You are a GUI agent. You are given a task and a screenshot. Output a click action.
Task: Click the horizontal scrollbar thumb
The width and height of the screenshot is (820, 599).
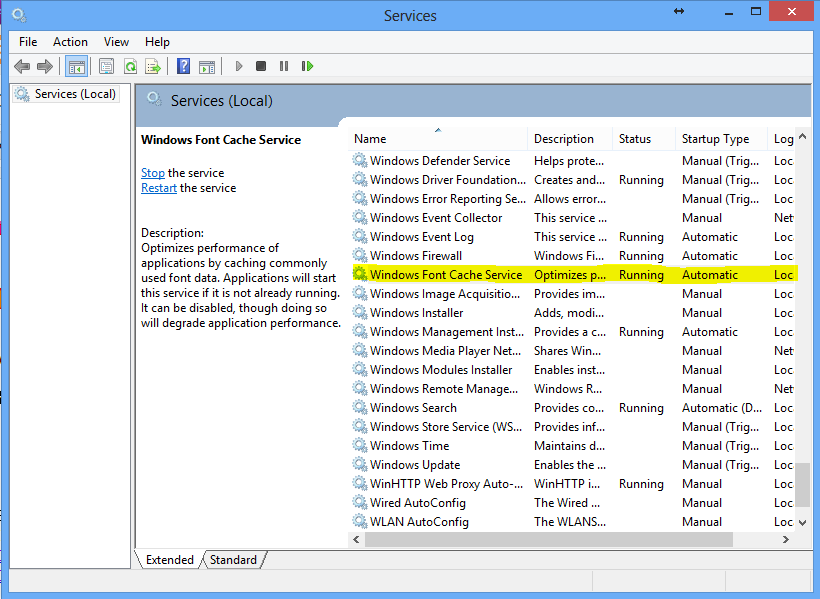pos(549,539)
